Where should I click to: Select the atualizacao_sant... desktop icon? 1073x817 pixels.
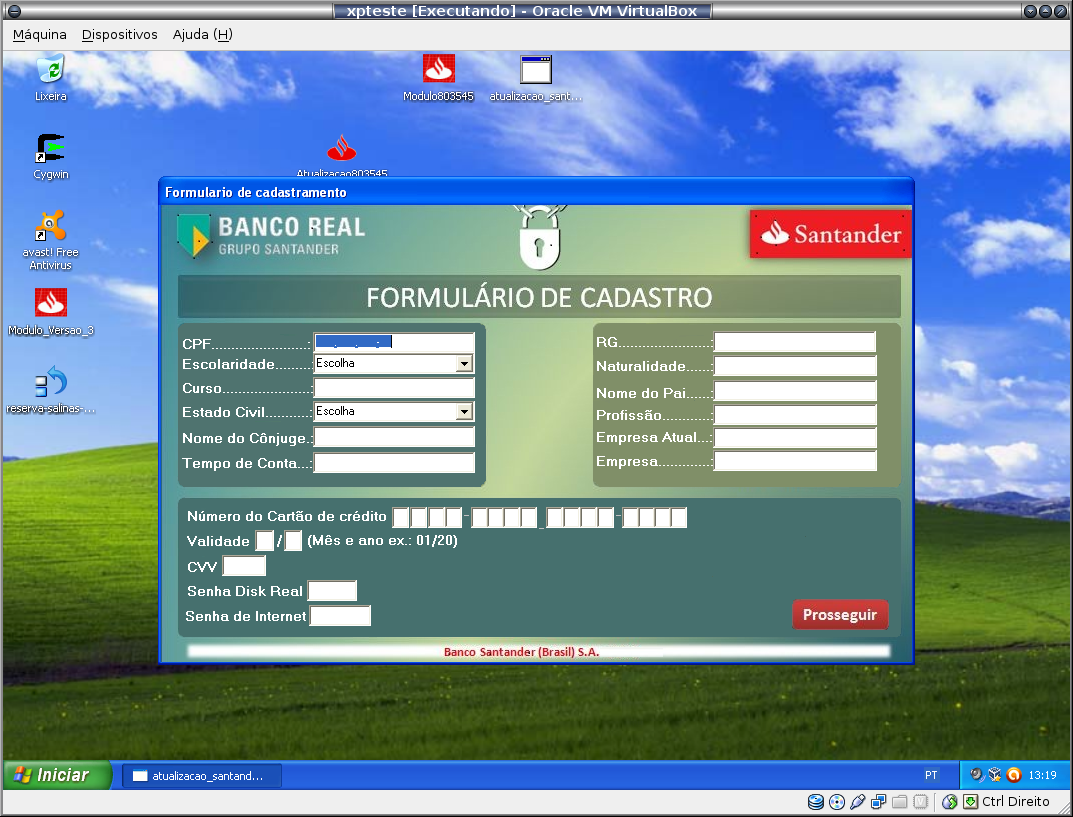coord(536,77)
